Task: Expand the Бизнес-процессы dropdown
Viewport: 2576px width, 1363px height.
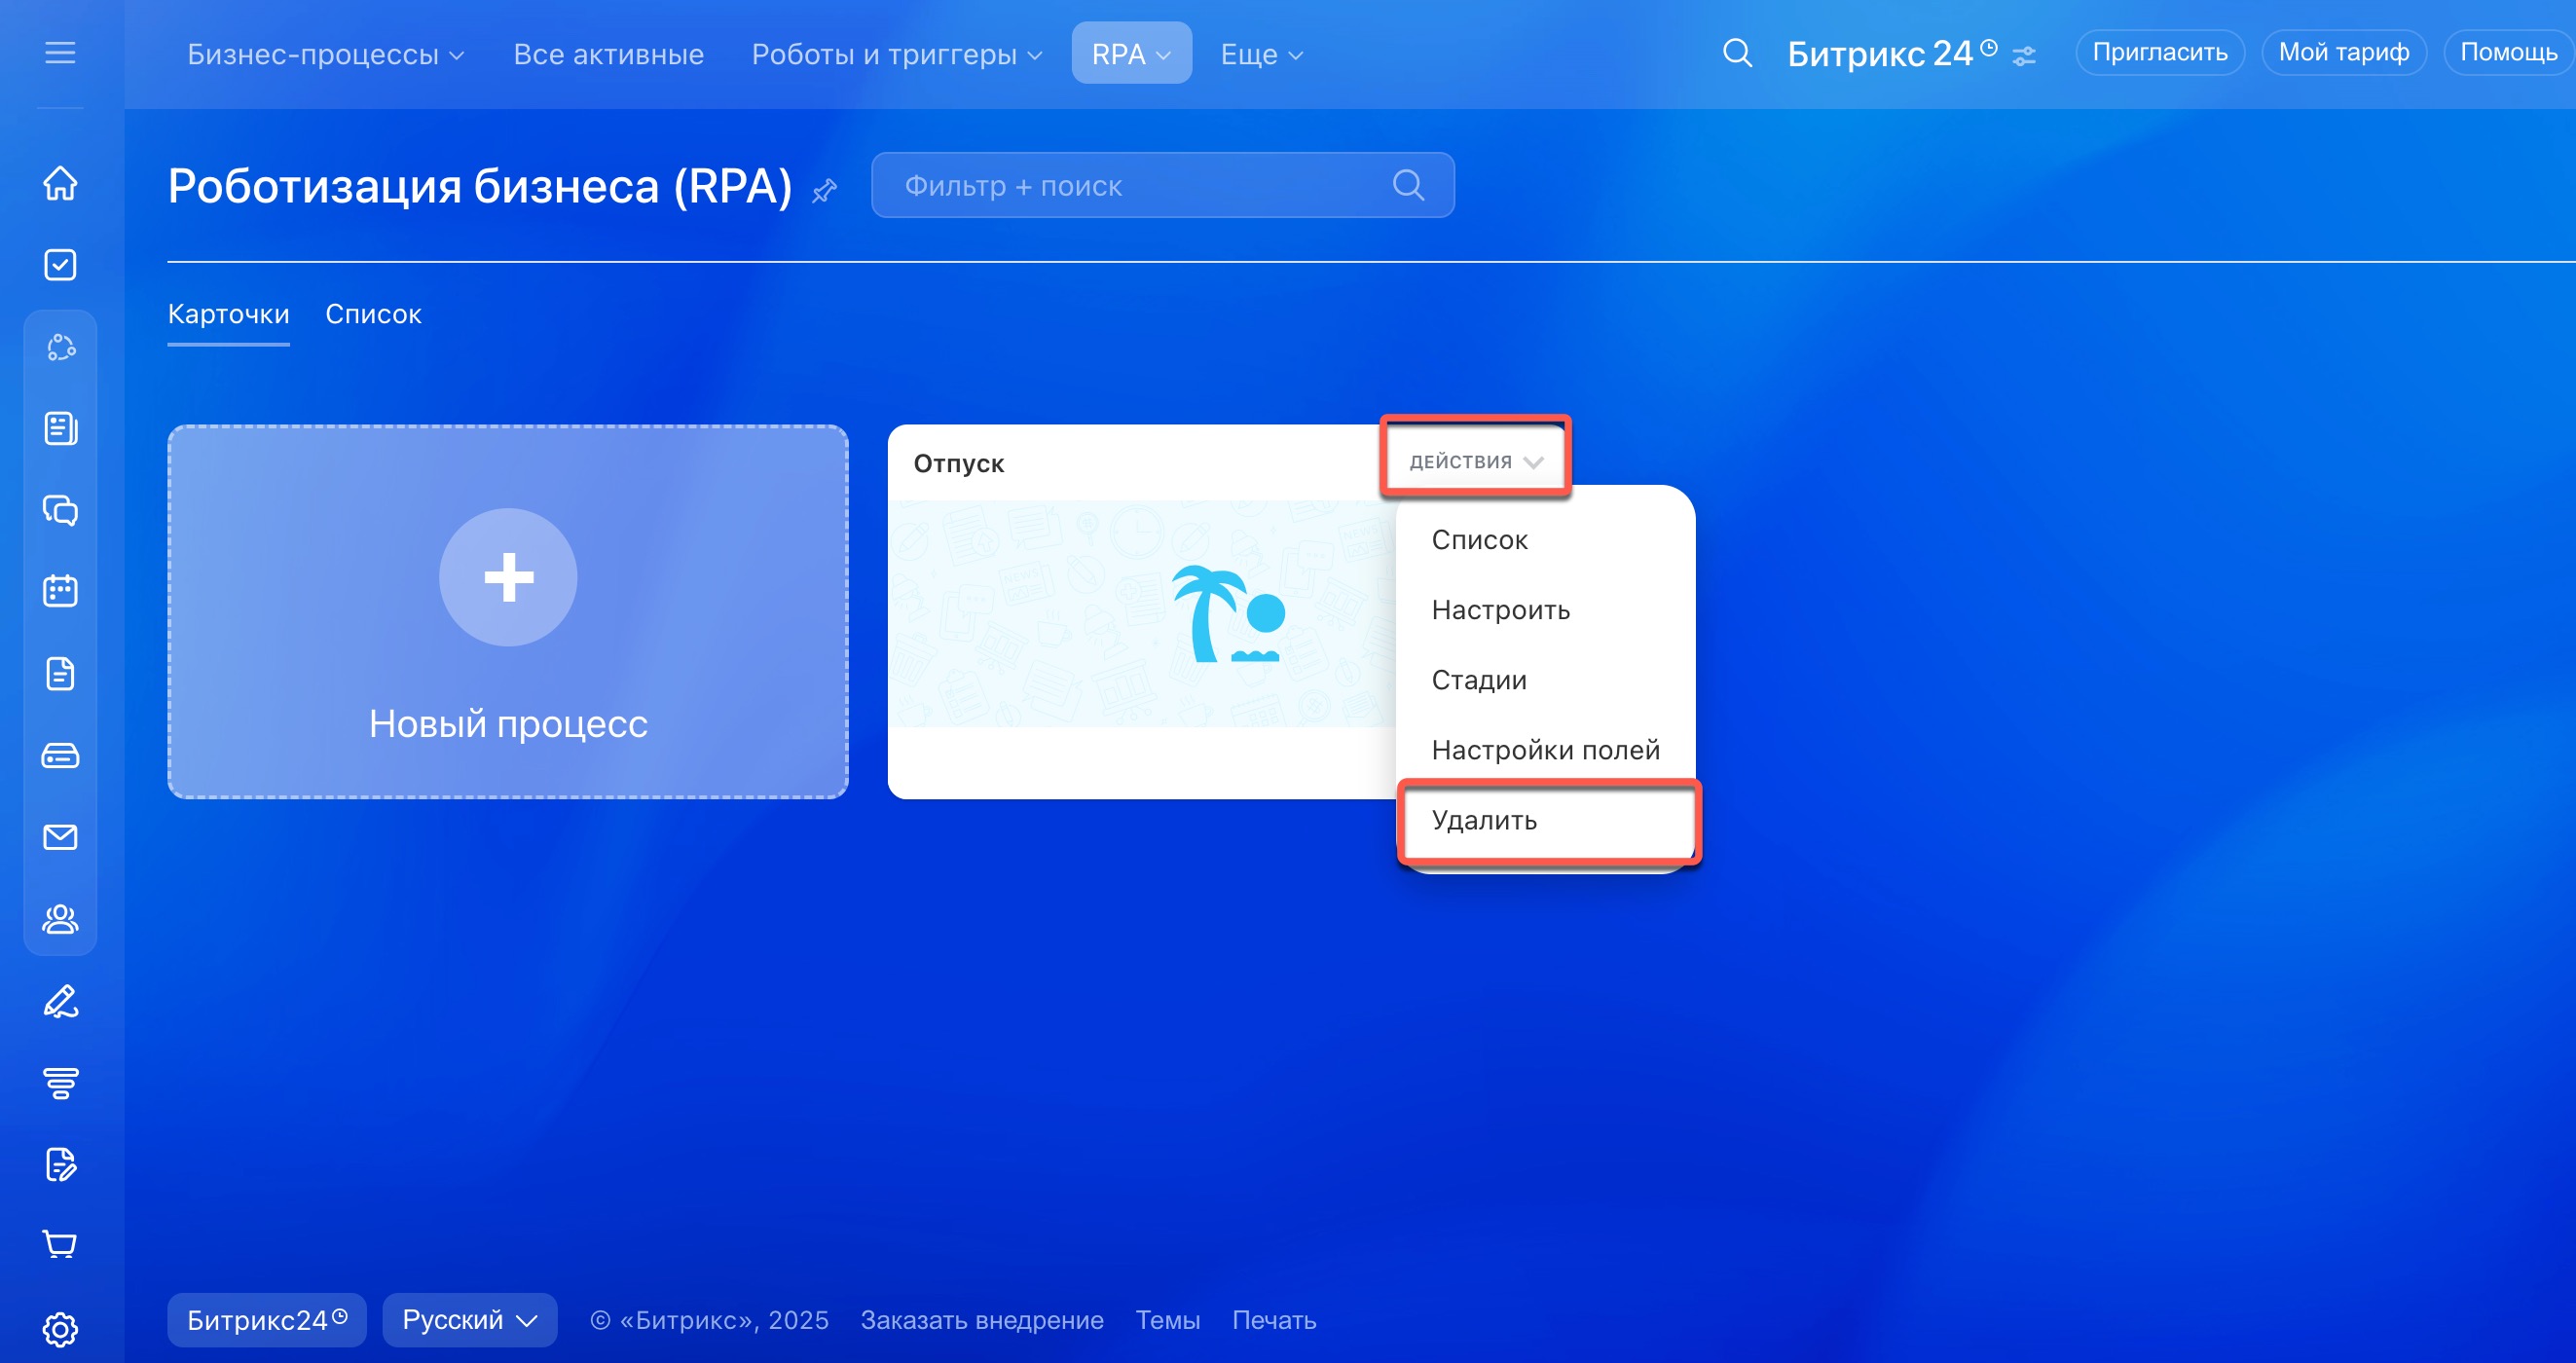Action: pyautogui.click(x=325, y=54)
